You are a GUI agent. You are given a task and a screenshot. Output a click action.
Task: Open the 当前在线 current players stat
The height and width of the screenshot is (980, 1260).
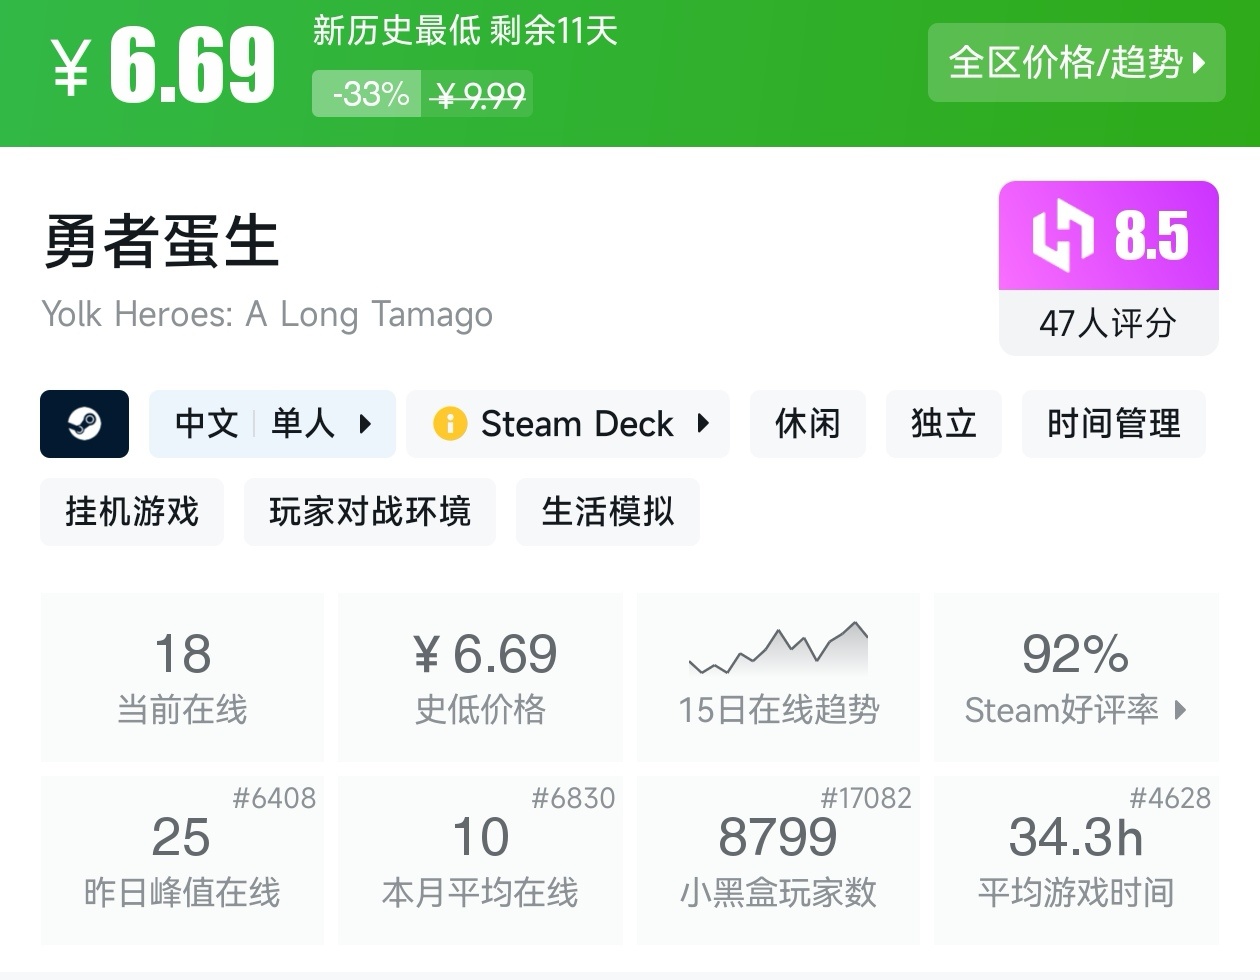click(x=182, y=677)
